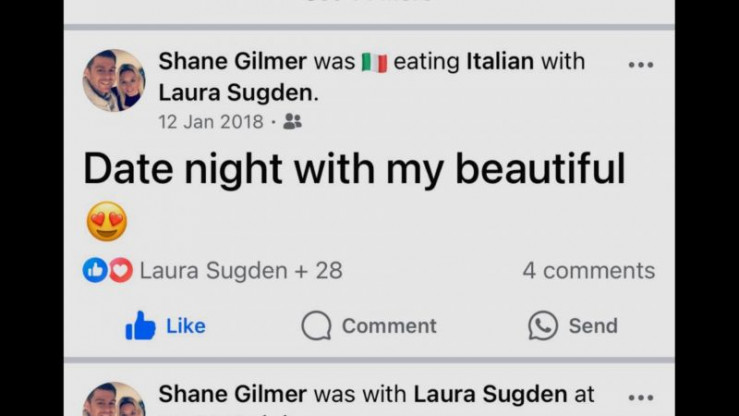The height and width of the screenshot is (416, 739).
Task: Open Laura Sugden's tagged profile in first post
Action: (x=238, y=94)
